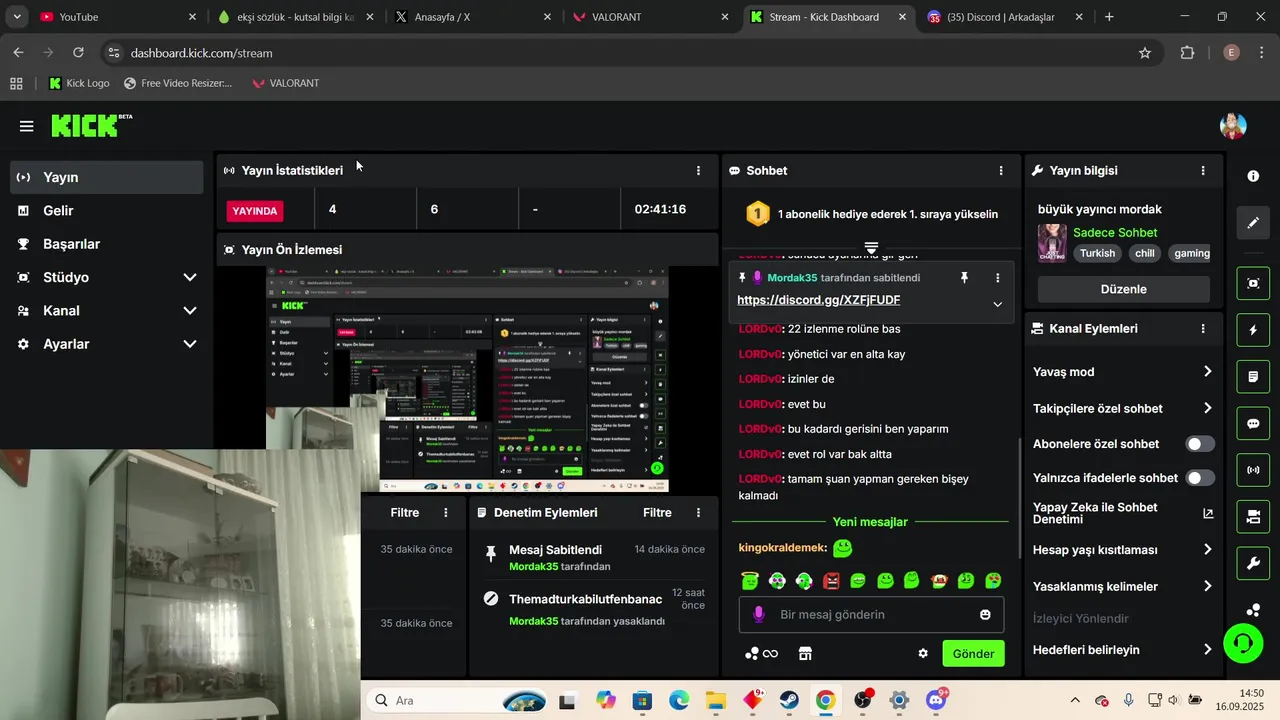Viewport: 1280px width, 720px height.
Task: Open Takipçilere özel sohbet options arrow
Action: (1207, 408)
